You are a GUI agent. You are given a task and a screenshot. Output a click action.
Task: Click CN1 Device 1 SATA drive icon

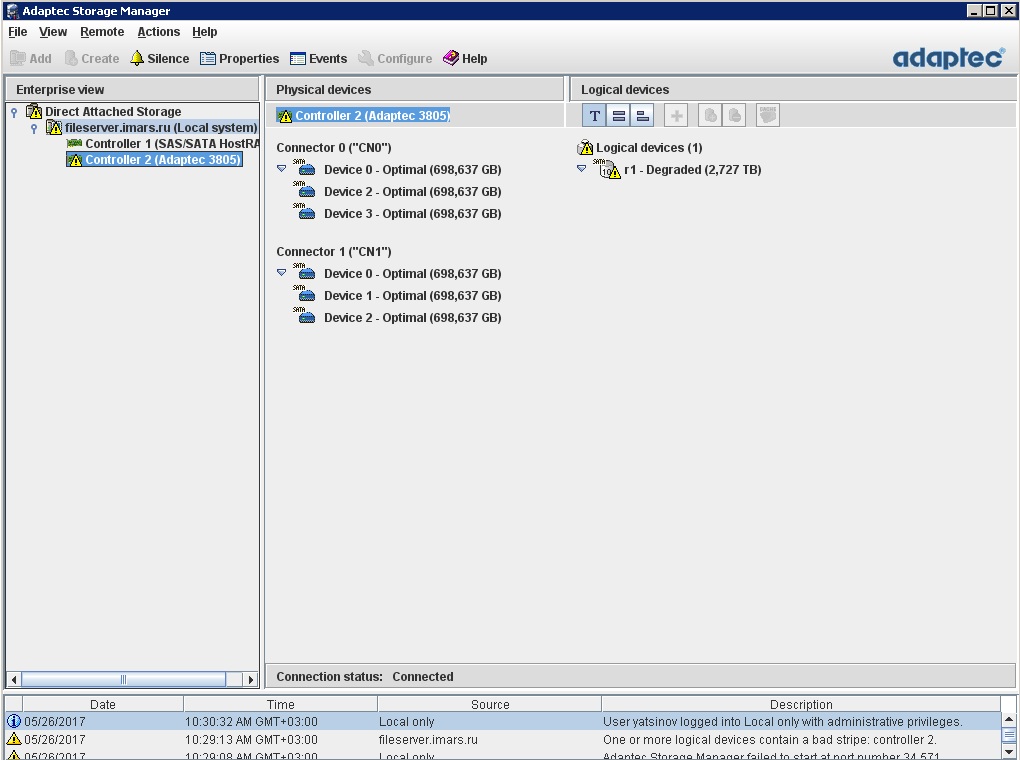(304, 295)
